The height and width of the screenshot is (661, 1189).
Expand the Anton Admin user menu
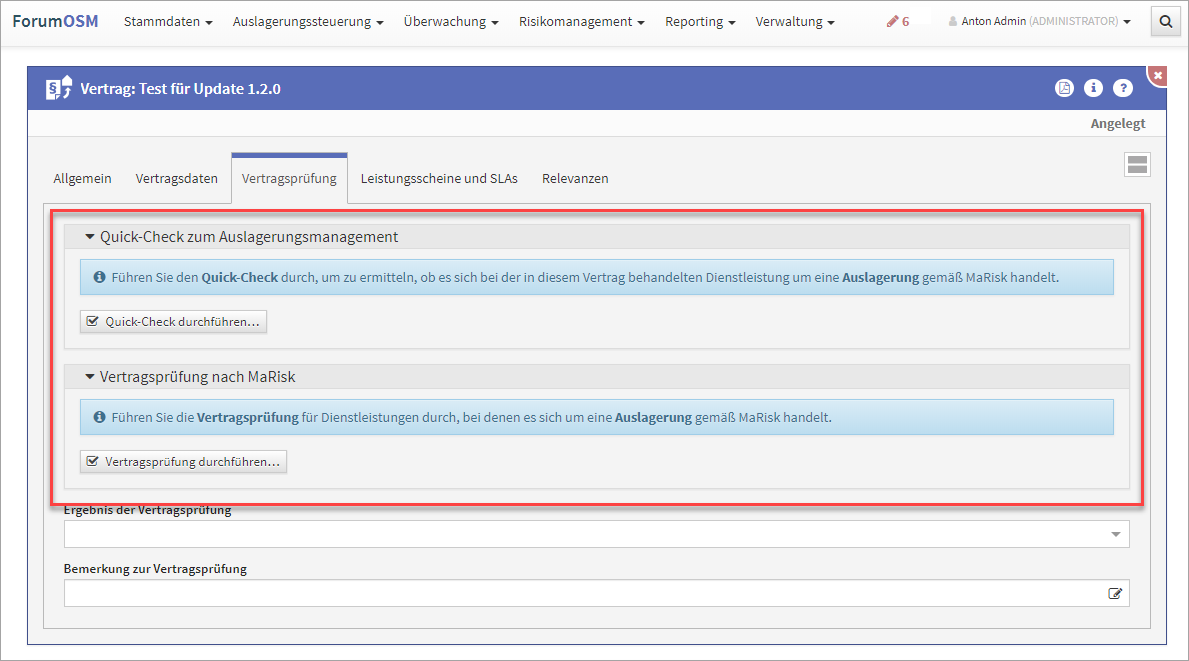(1040, 21)
